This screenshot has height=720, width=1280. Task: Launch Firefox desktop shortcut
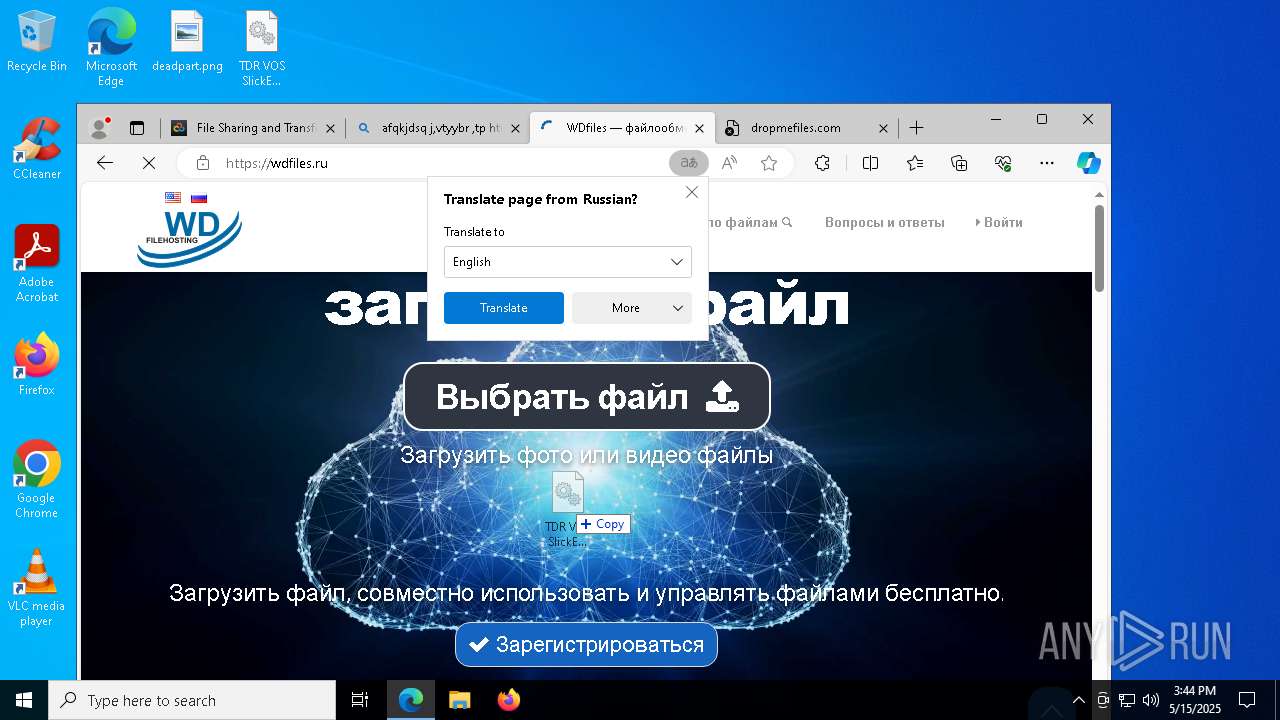37,364
